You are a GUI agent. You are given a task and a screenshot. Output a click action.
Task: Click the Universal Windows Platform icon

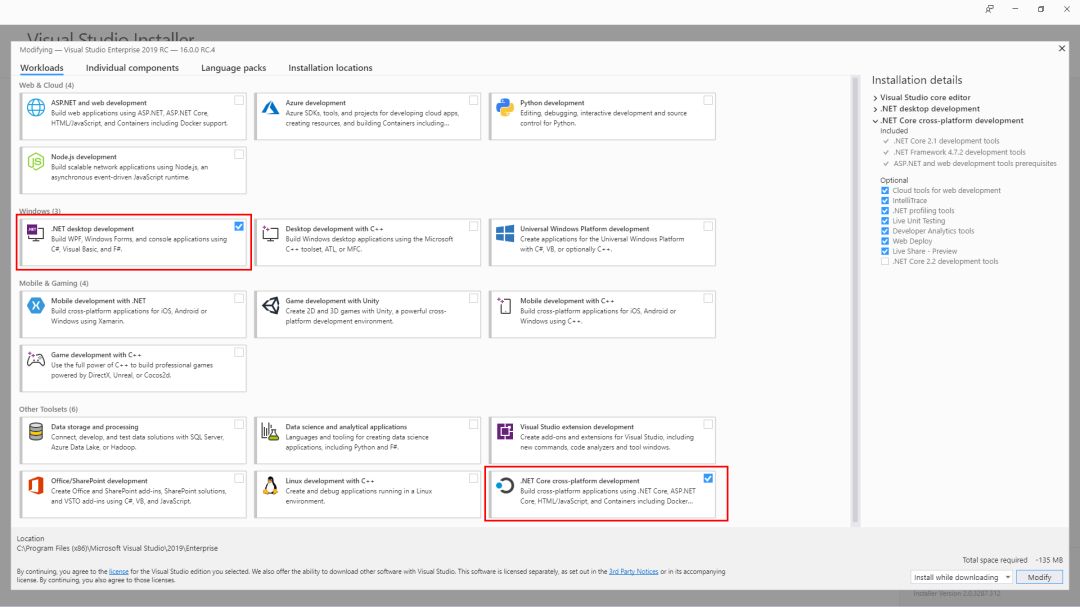point(505,234)
